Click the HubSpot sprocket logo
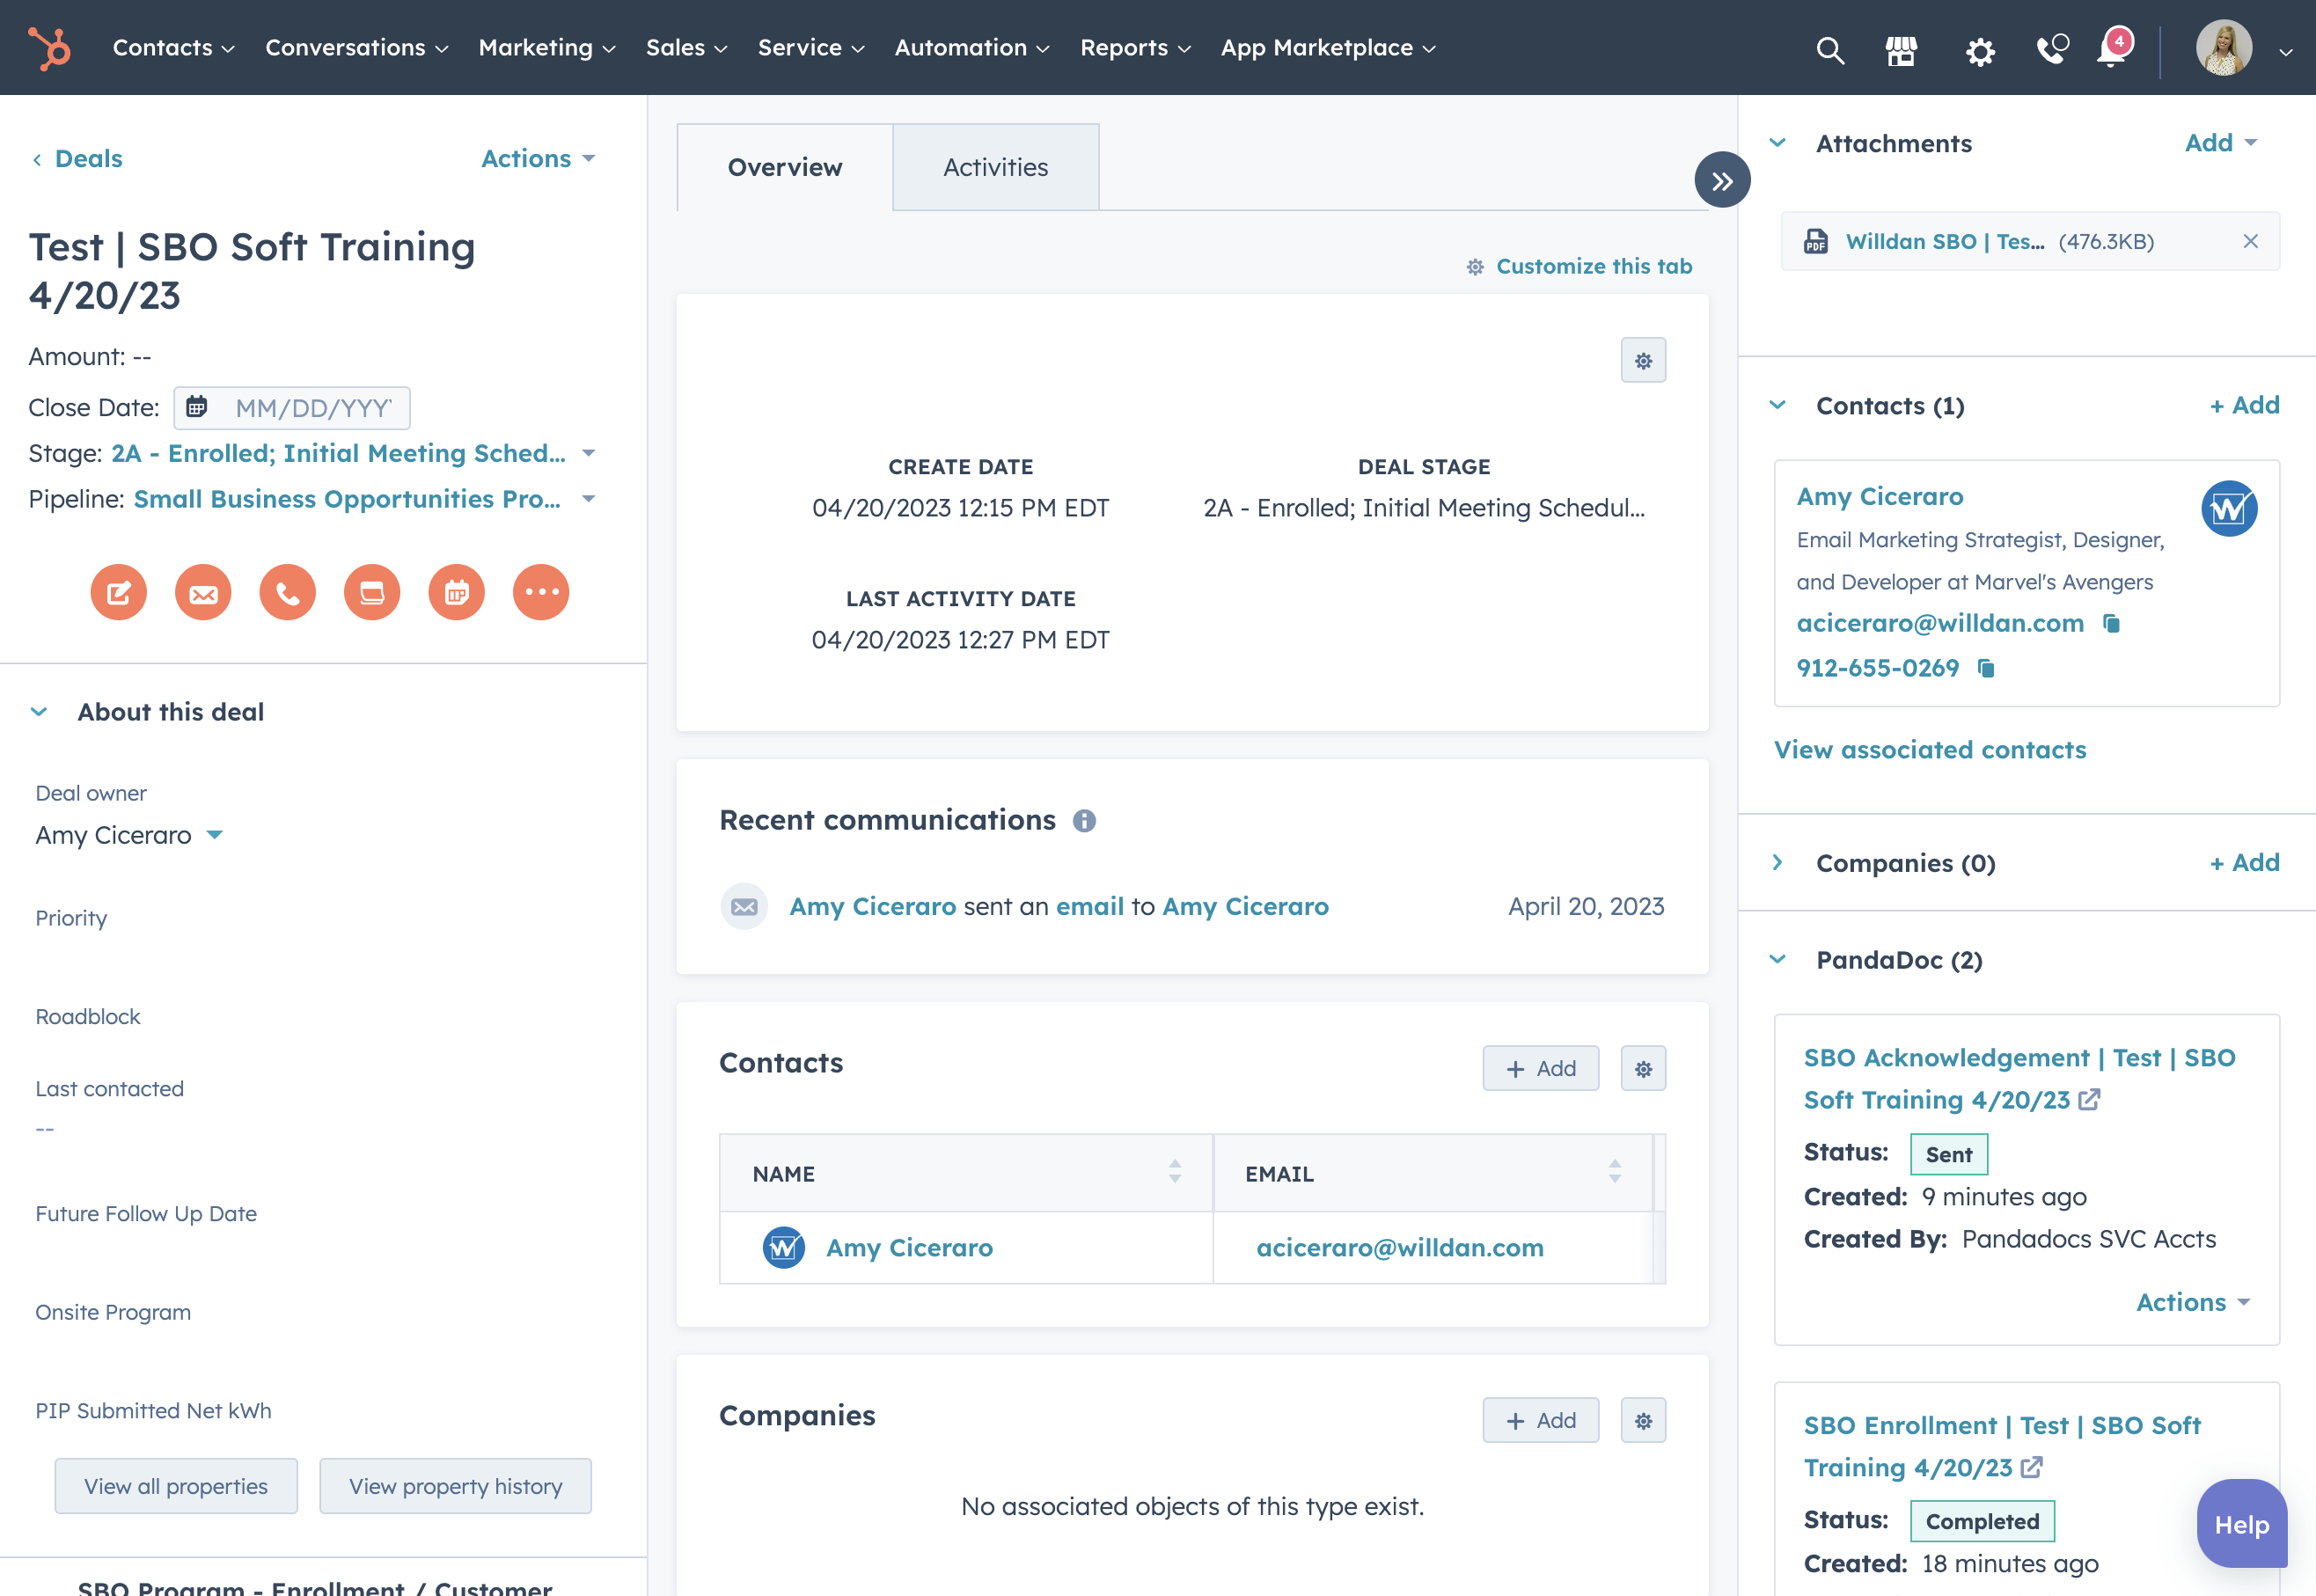Viewport: 2316px width, 1596px height. tap(49, 48)
